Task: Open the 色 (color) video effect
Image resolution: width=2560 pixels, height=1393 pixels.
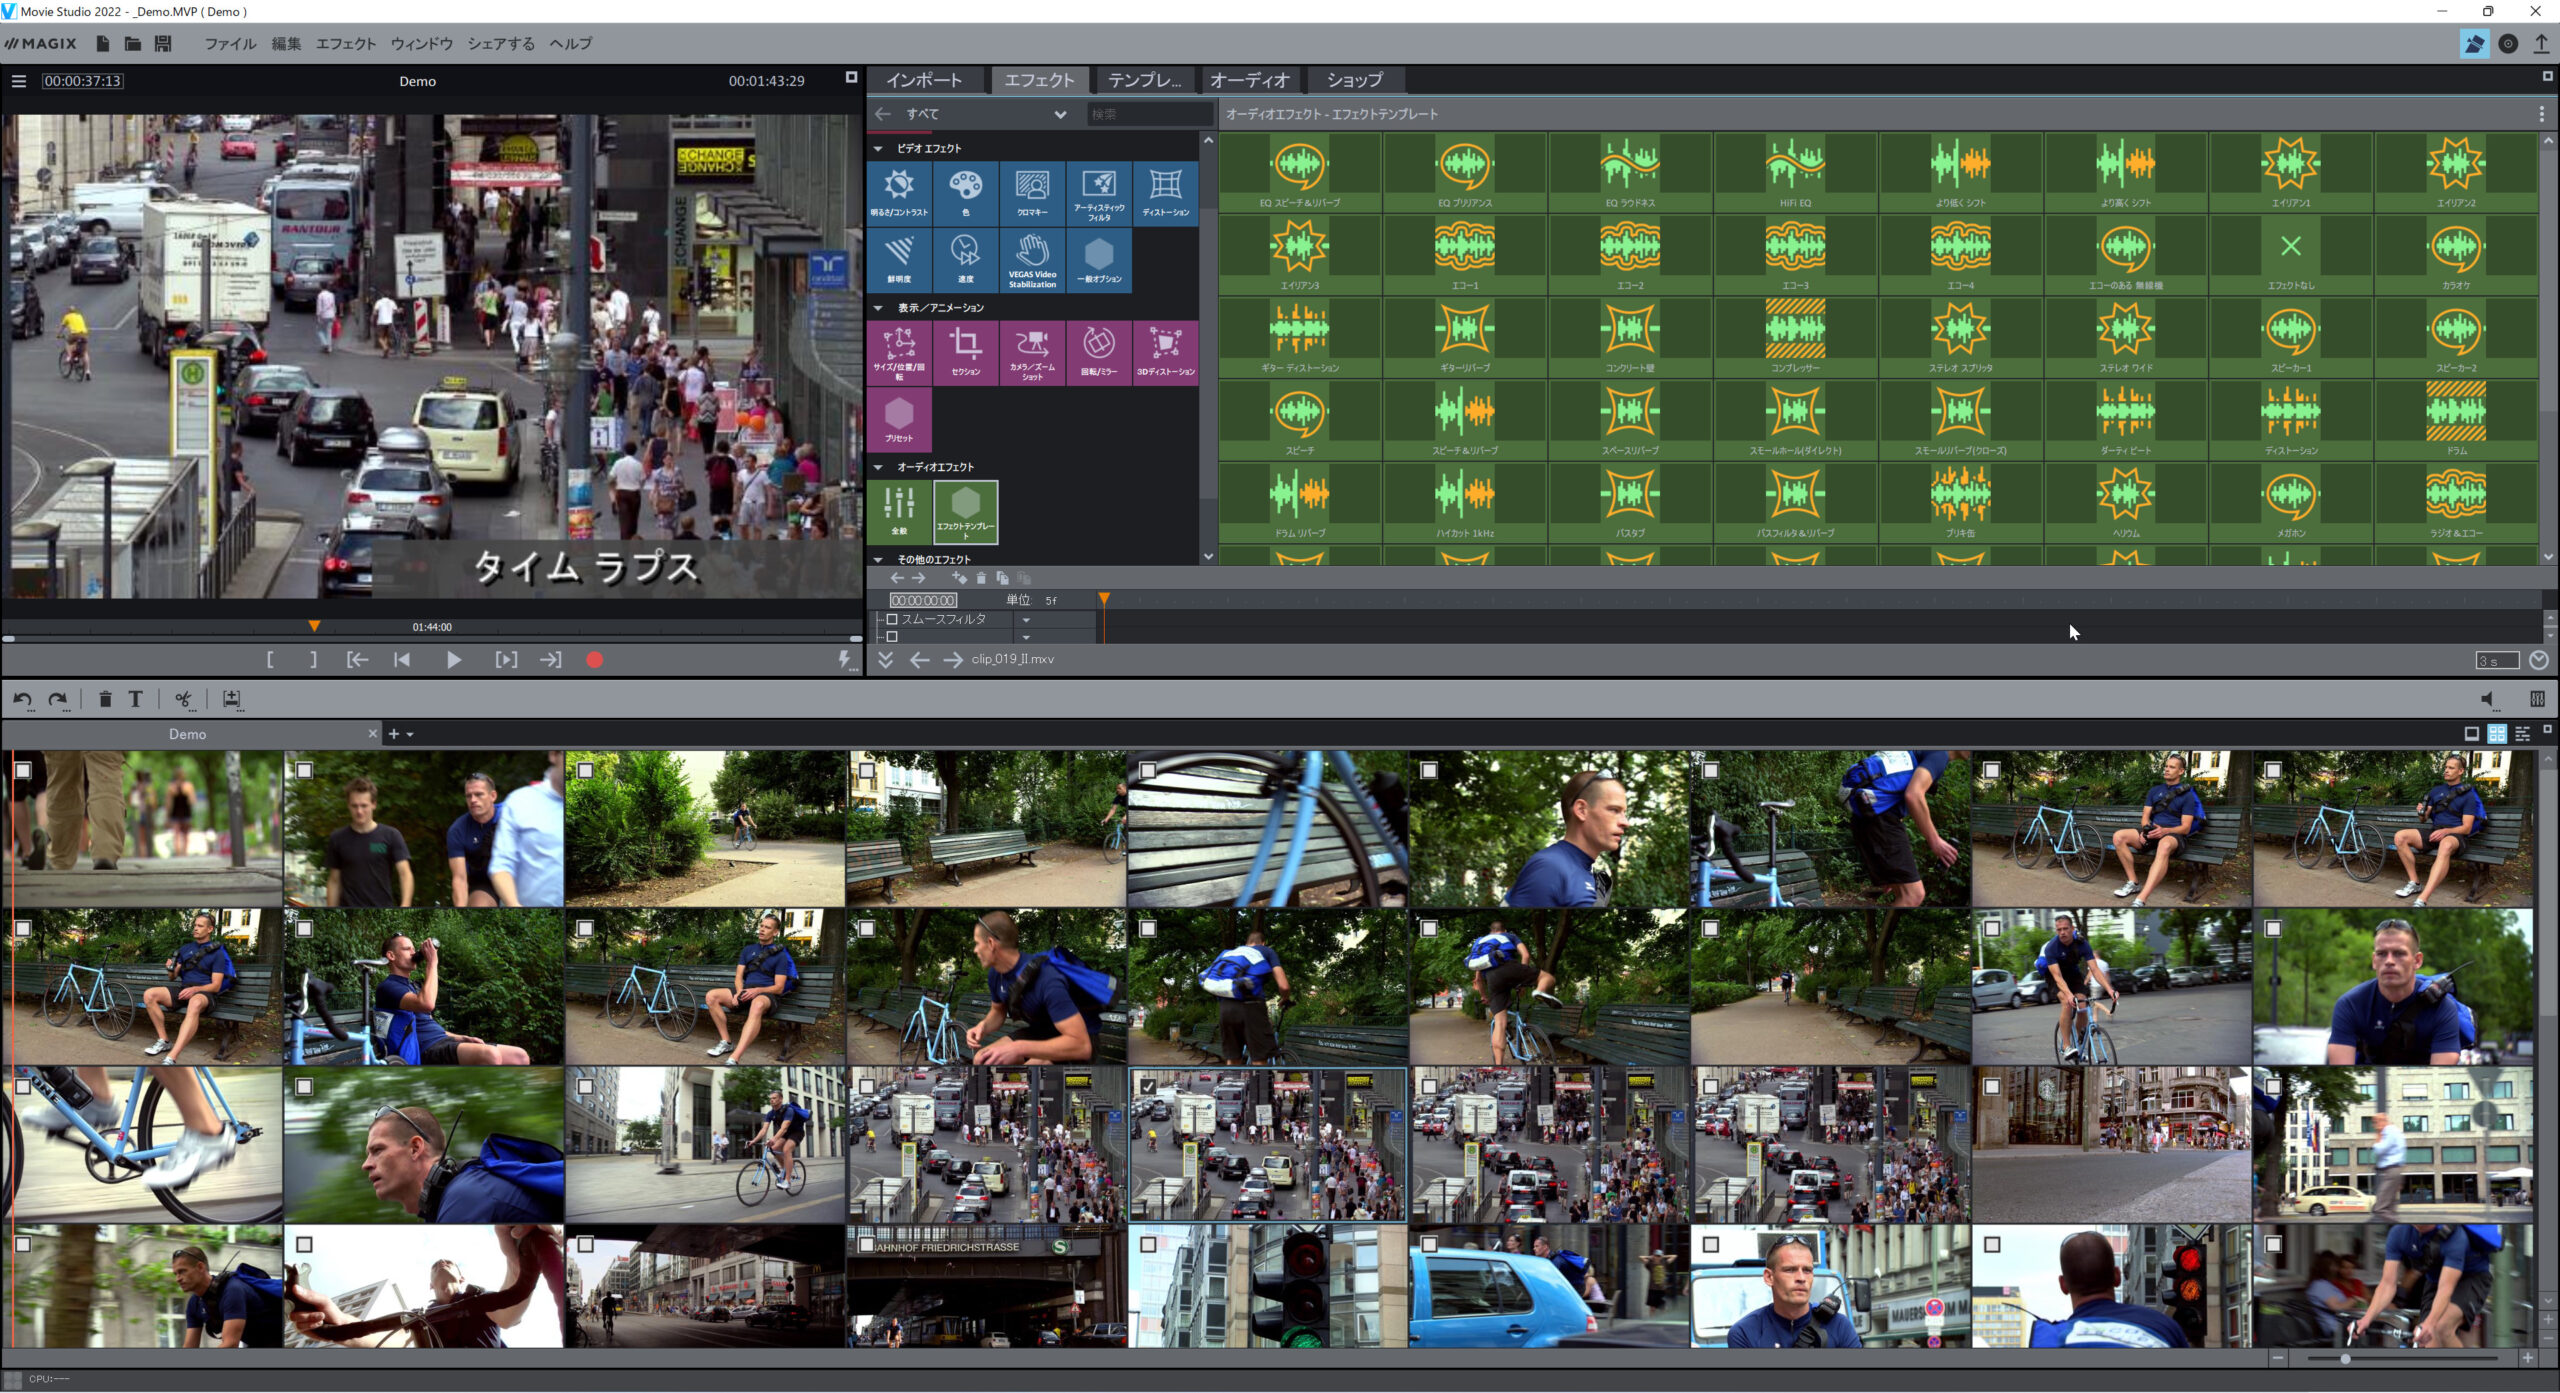Action: [965, 193]
